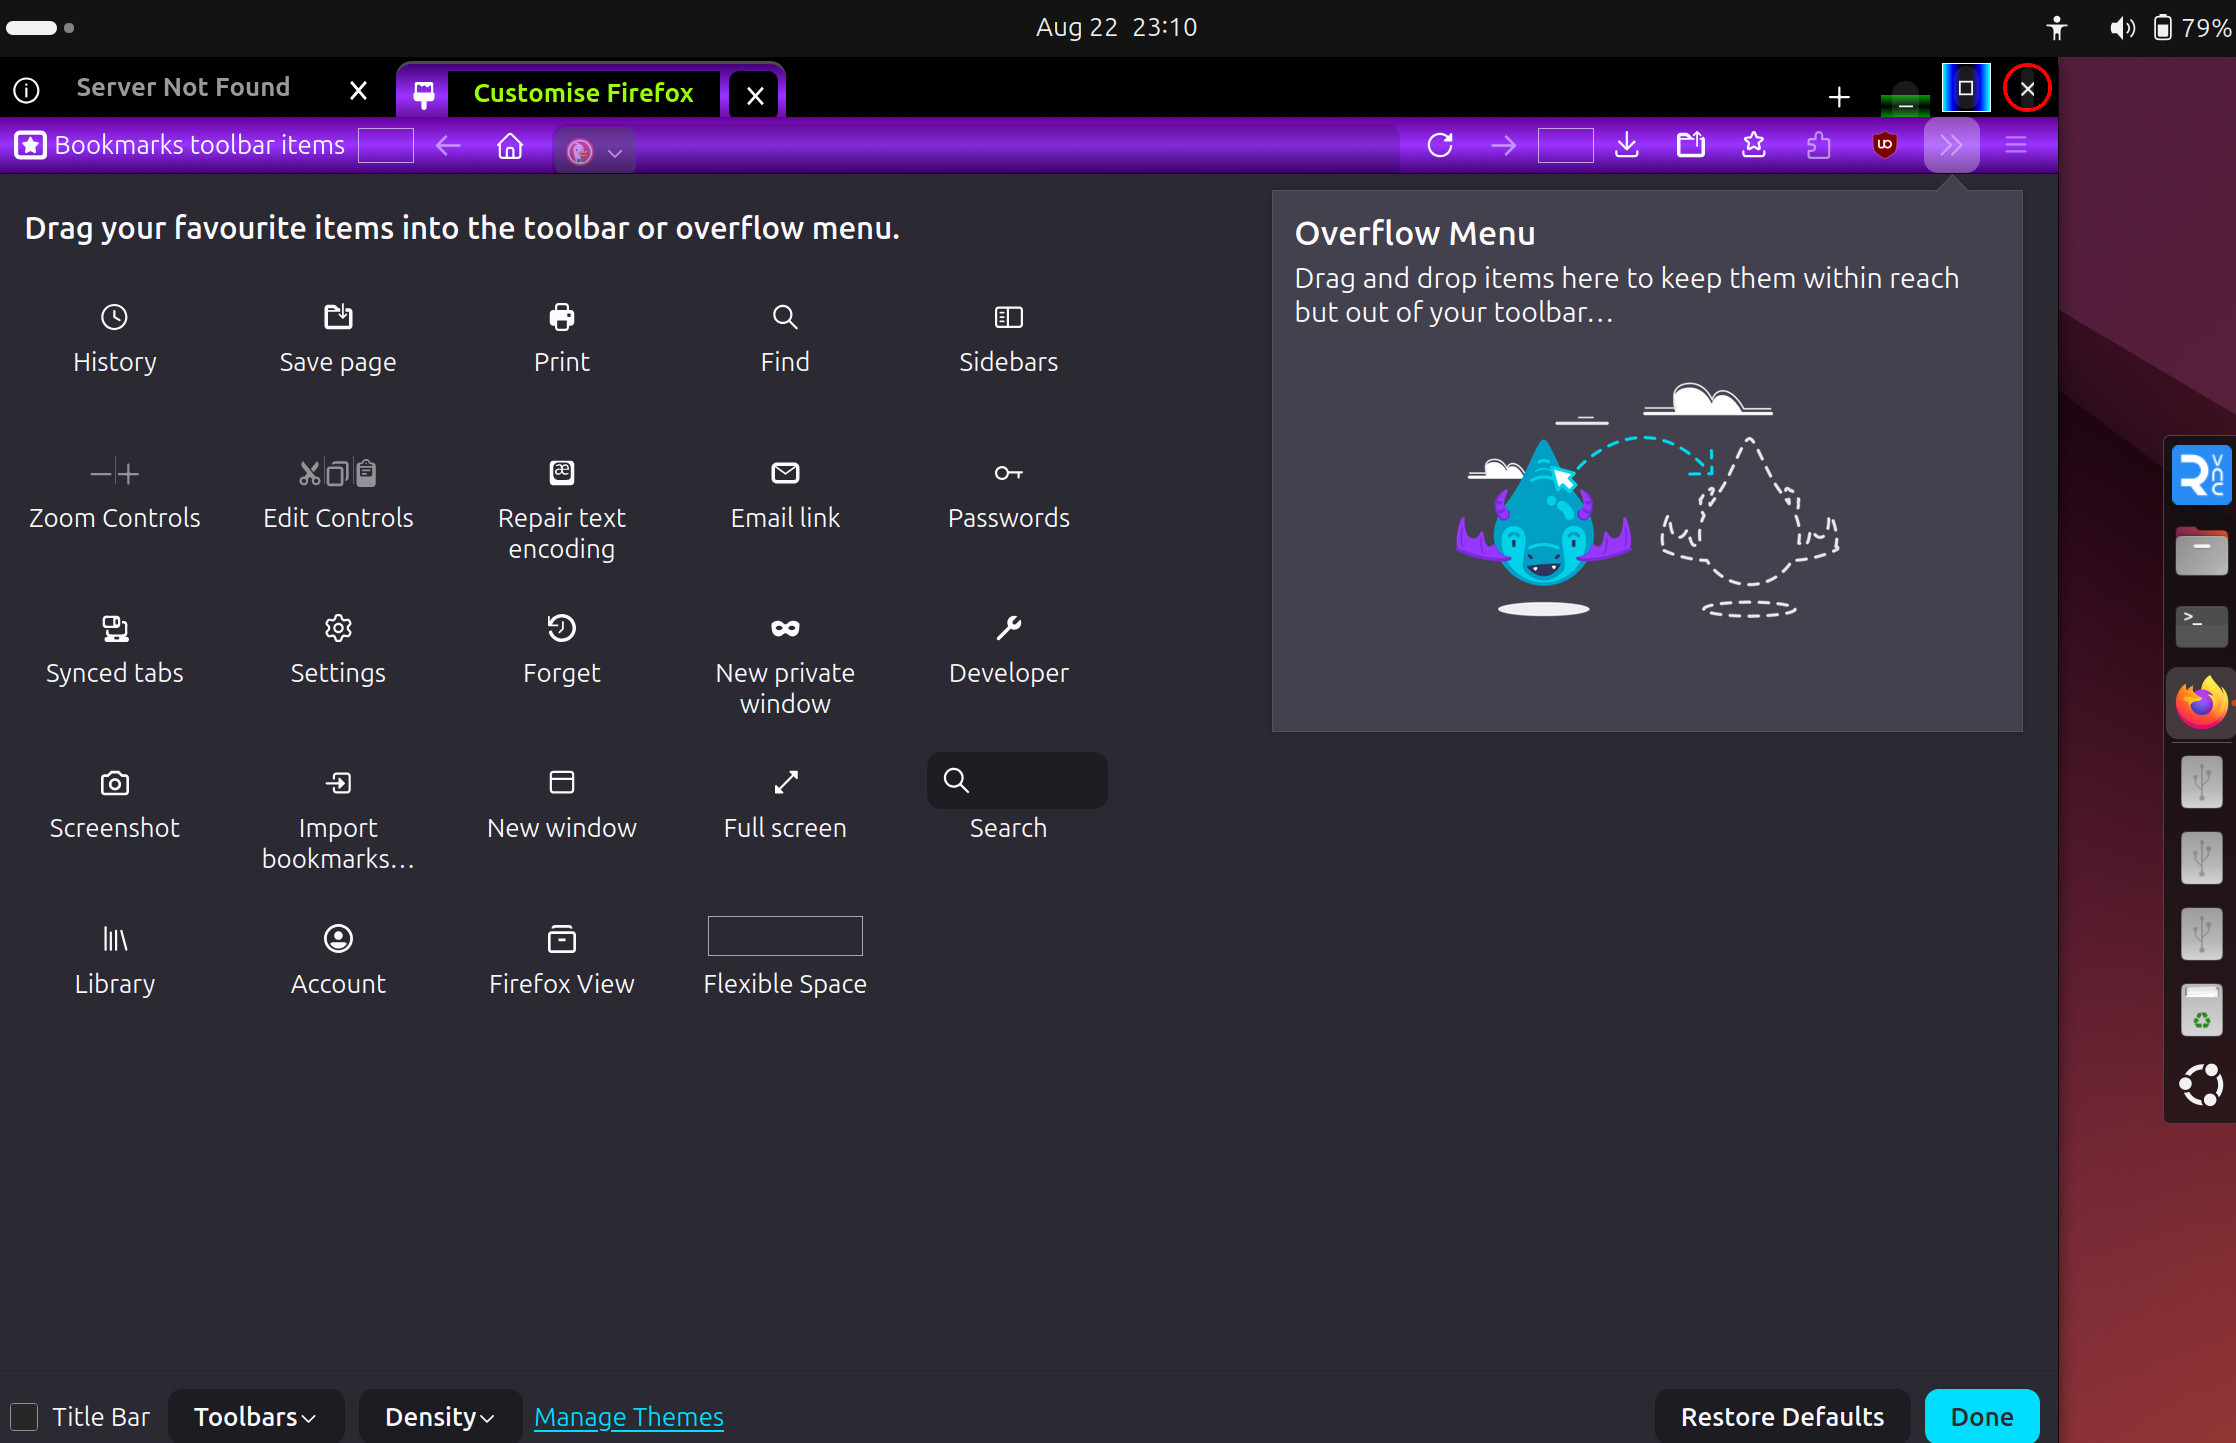Click the Edit Controls item
Viewport: 2236px width, 1443px height.
(x=338, y=495)
